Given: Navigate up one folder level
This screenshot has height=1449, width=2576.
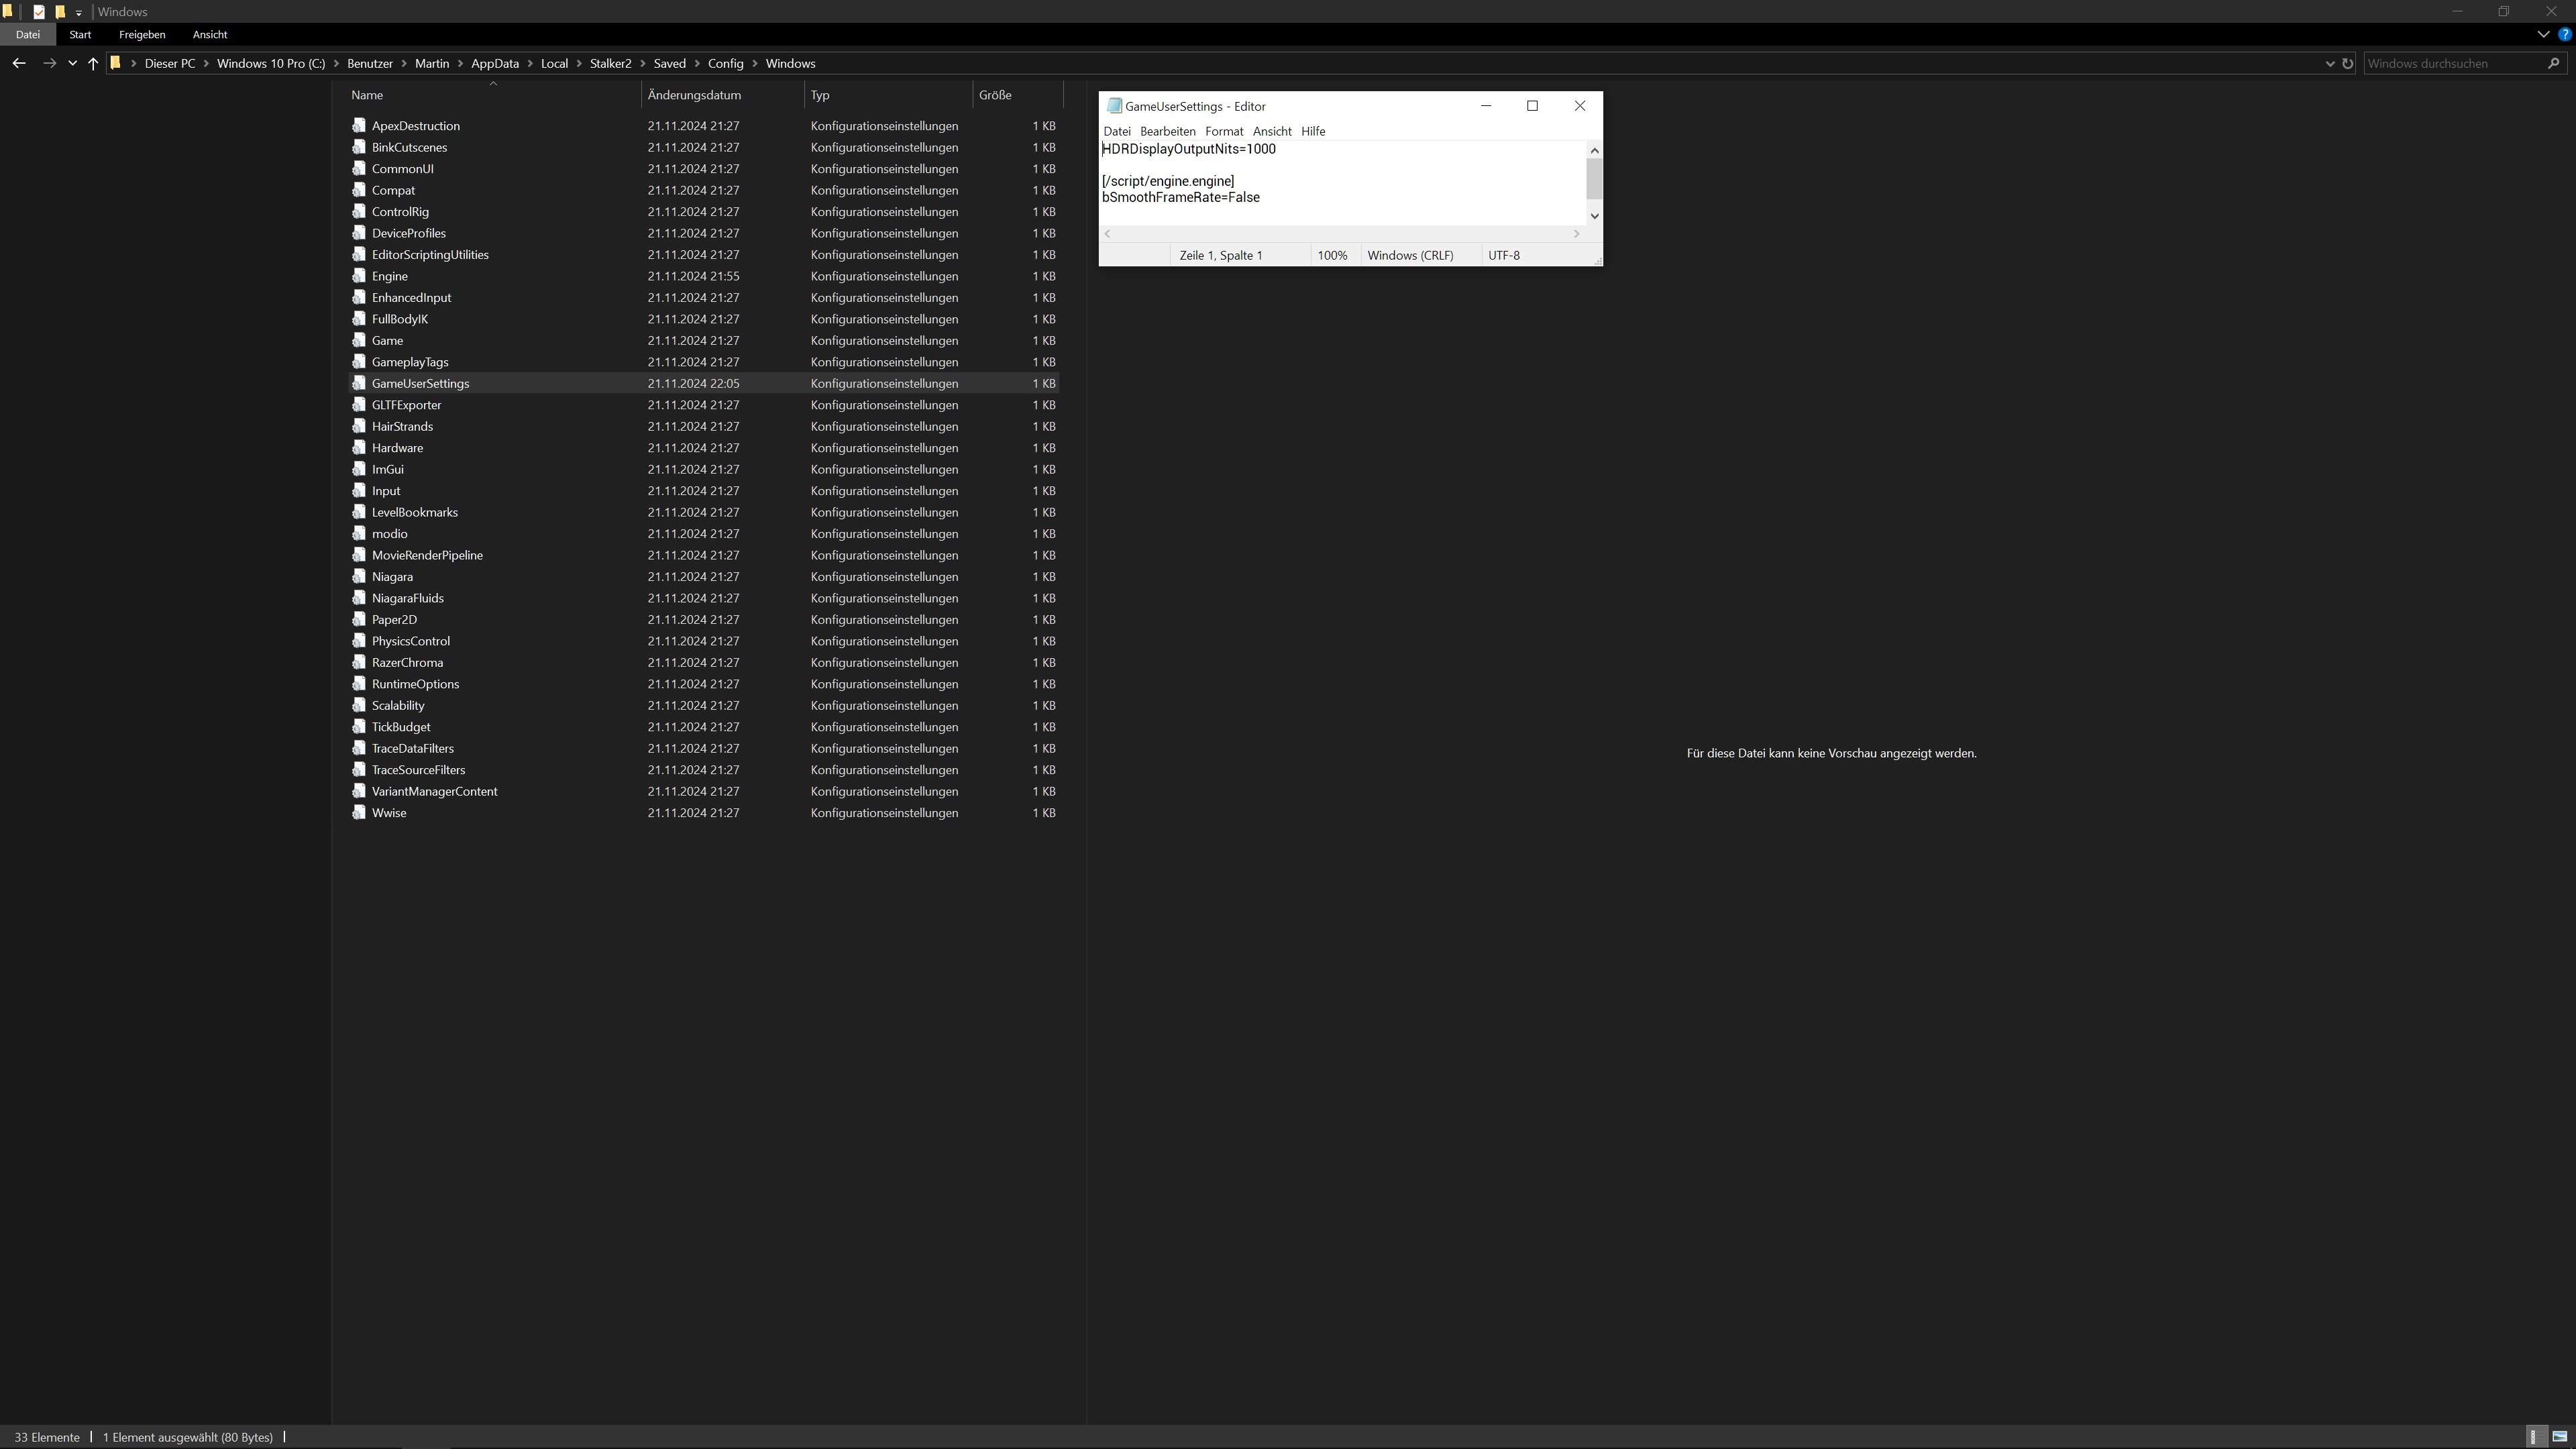Looking at the screenshot, I should 93,63.
